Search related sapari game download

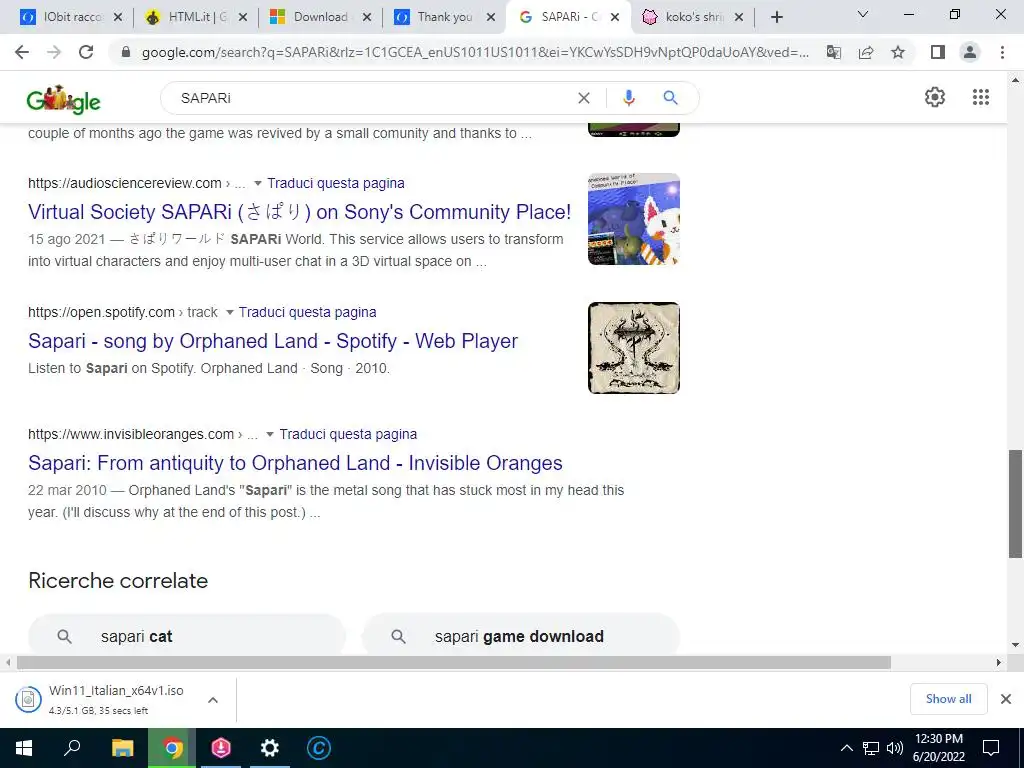point(520,636)
